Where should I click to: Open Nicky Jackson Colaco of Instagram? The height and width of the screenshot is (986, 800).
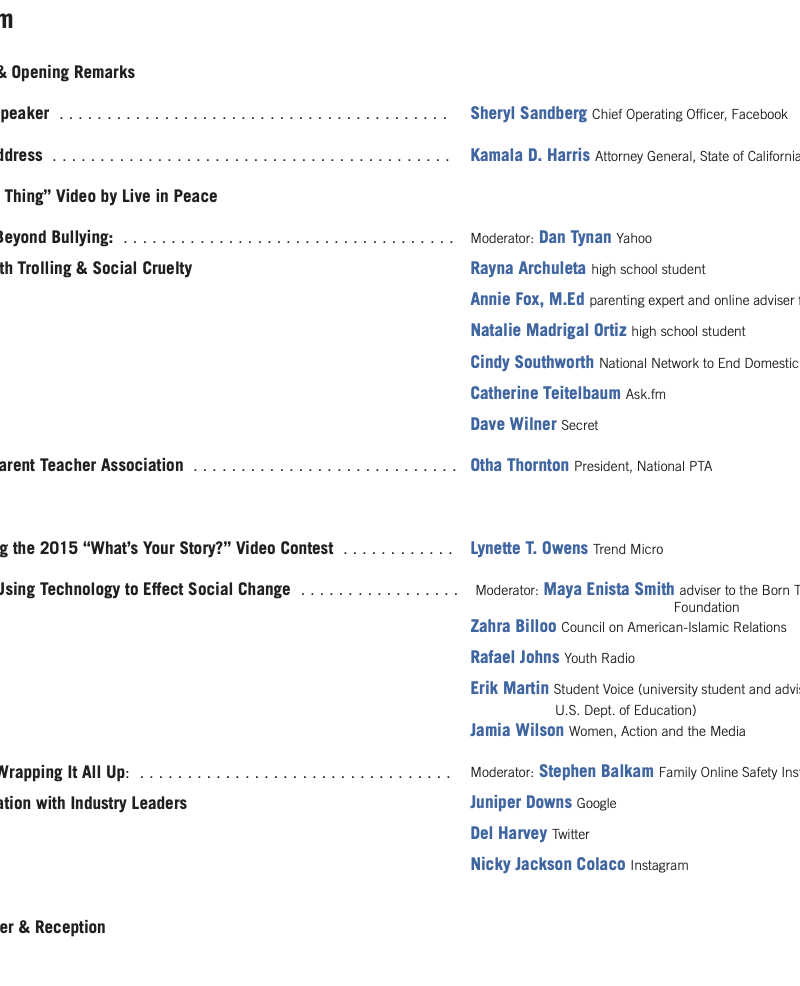[x=548, y=865]
